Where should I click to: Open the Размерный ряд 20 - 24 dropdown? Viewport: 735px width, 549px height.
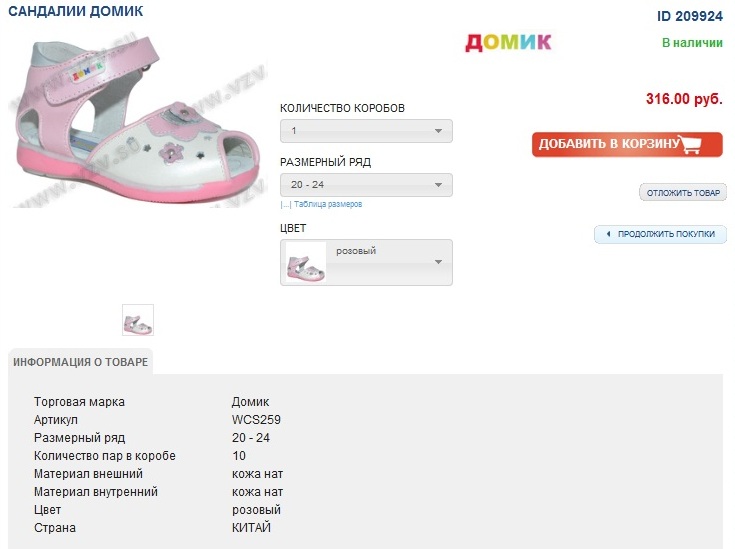366,185
